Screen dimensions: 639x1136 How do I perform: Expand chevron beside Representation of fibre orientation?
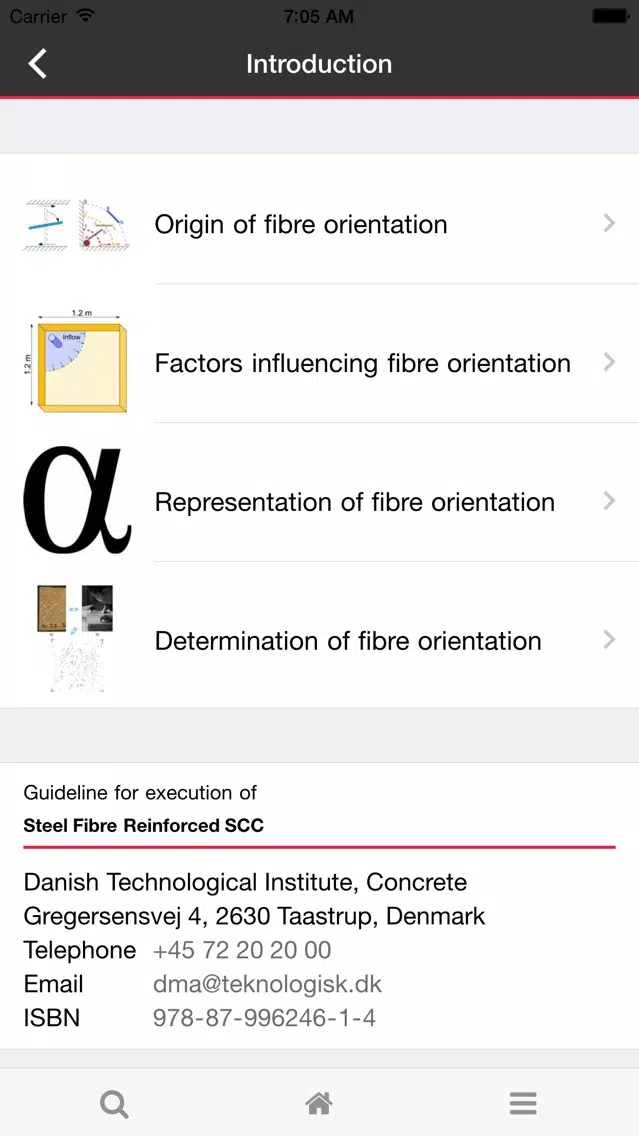click(x=609, y=501)
